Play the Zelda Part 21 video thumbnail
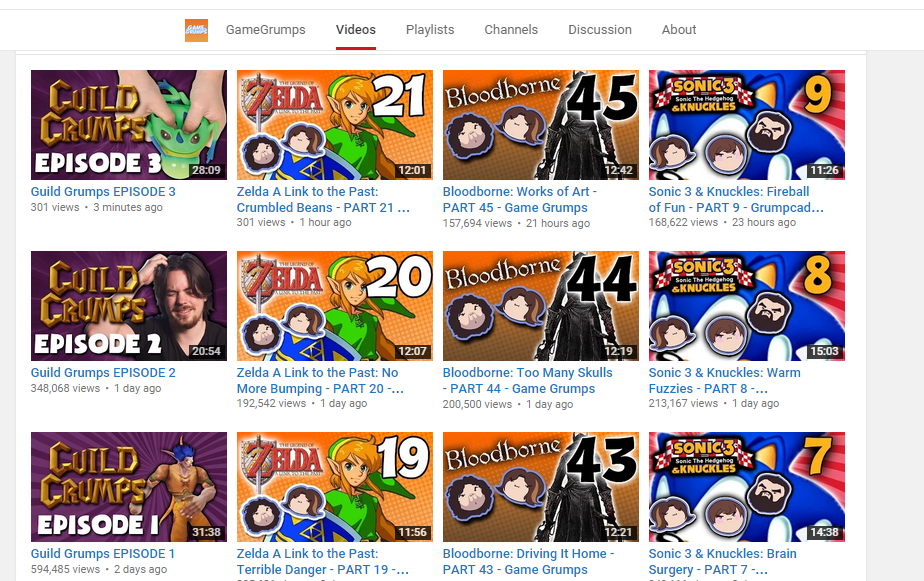The image size is (924, 581). click(334, 125)
